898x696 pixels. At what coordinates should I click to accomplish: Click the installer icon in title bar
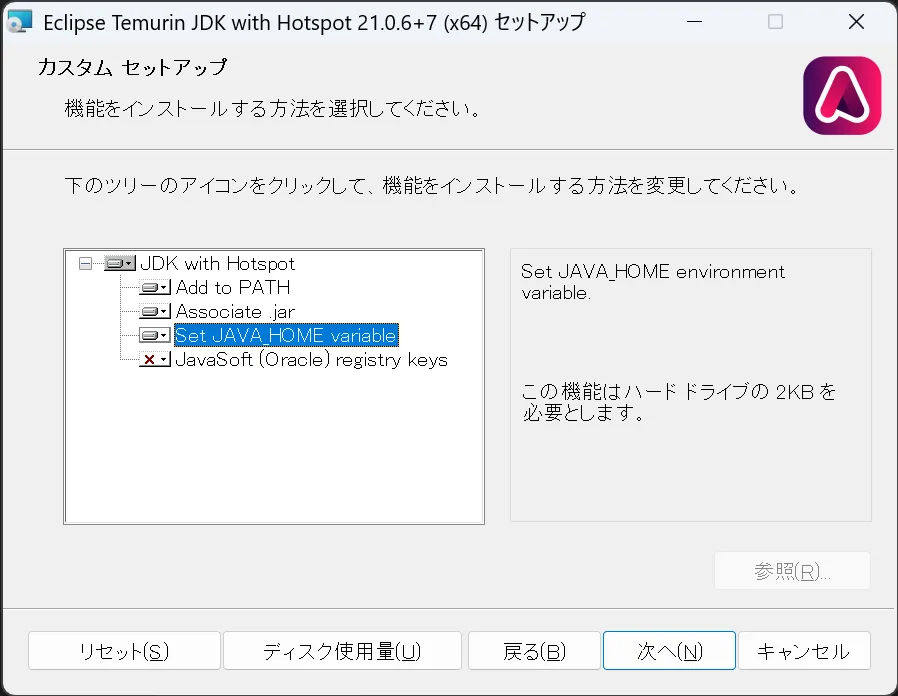tap(20, 22)
